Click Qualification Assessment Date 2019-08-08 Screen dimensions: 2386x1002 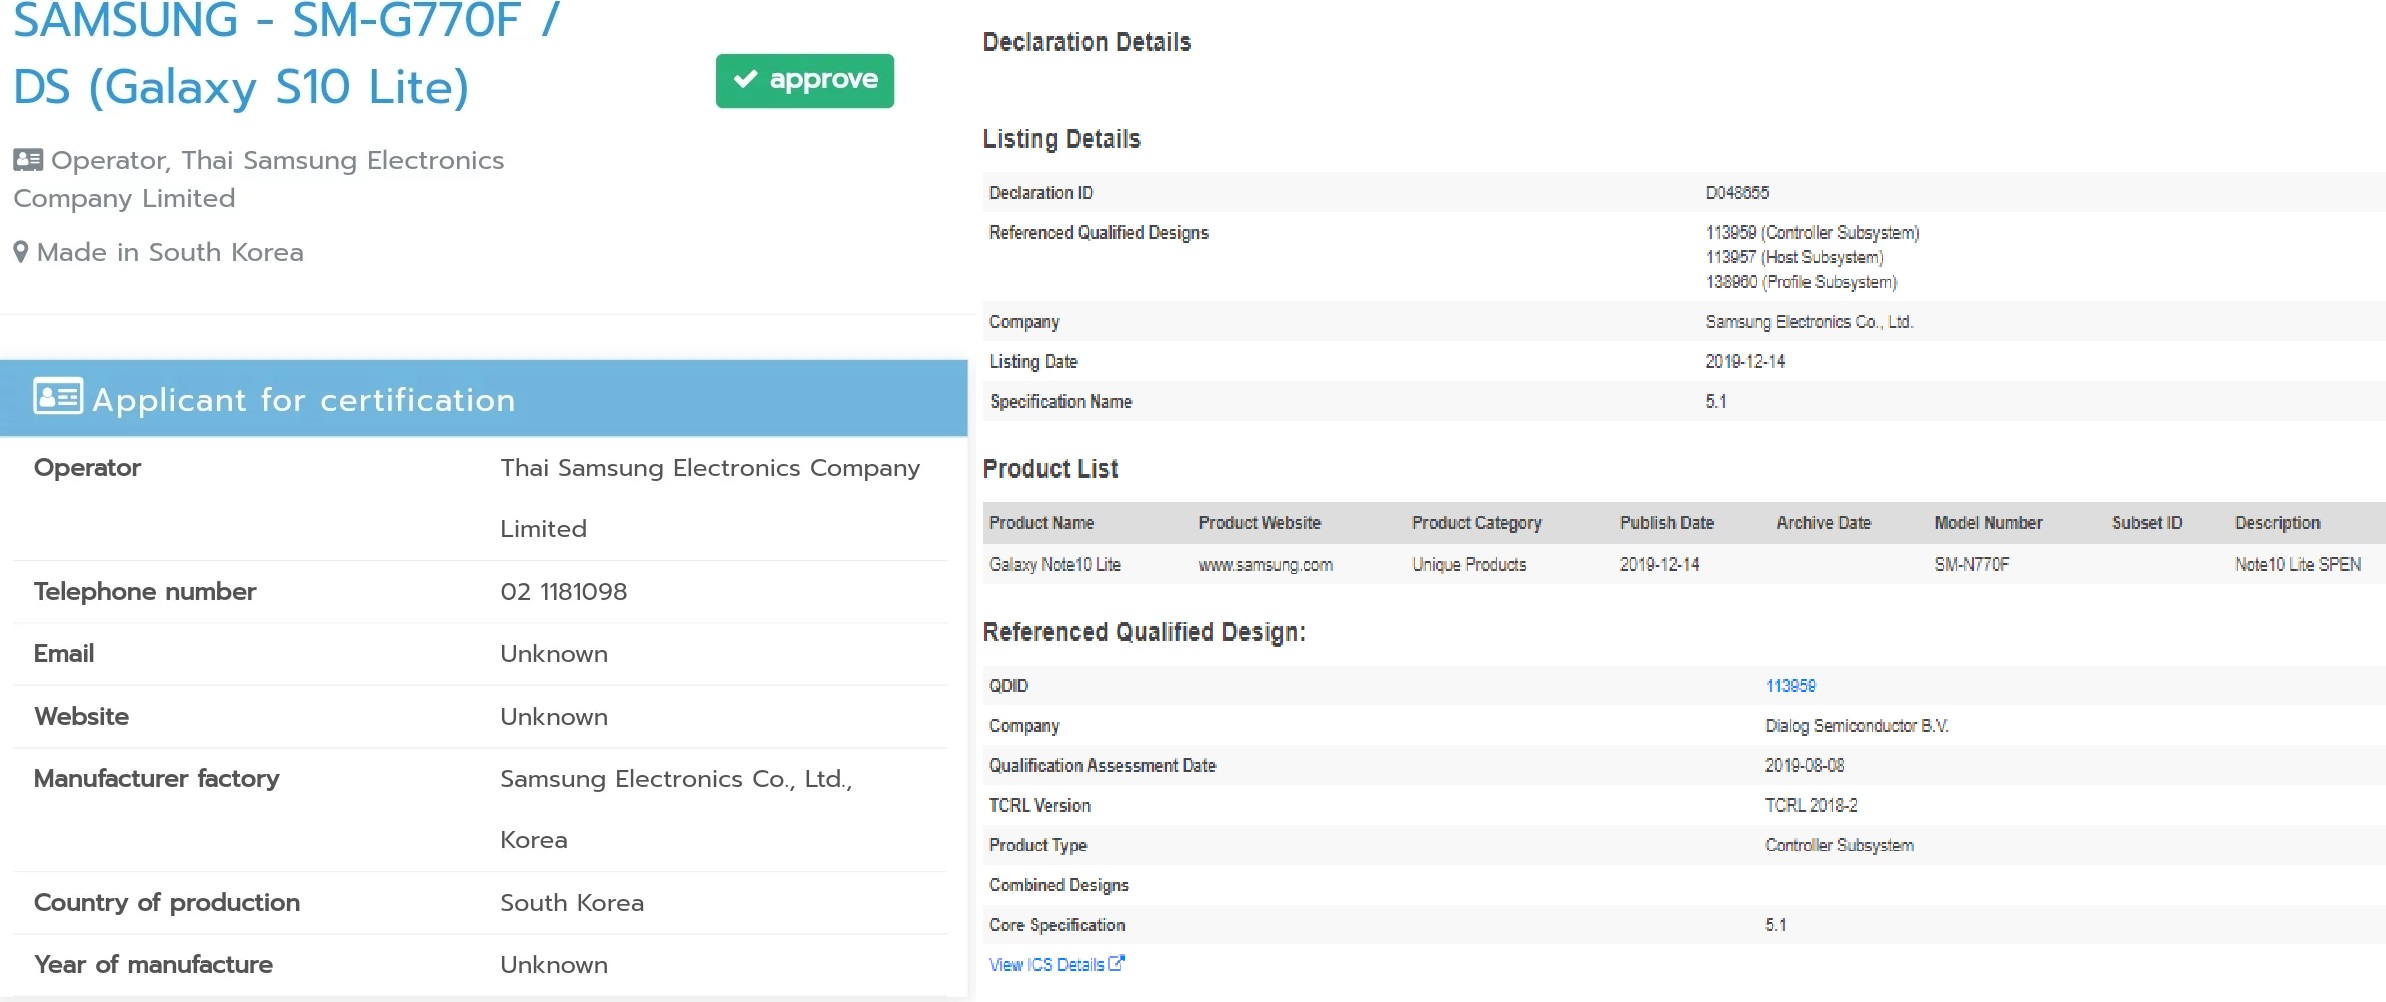click(1804, 766)
